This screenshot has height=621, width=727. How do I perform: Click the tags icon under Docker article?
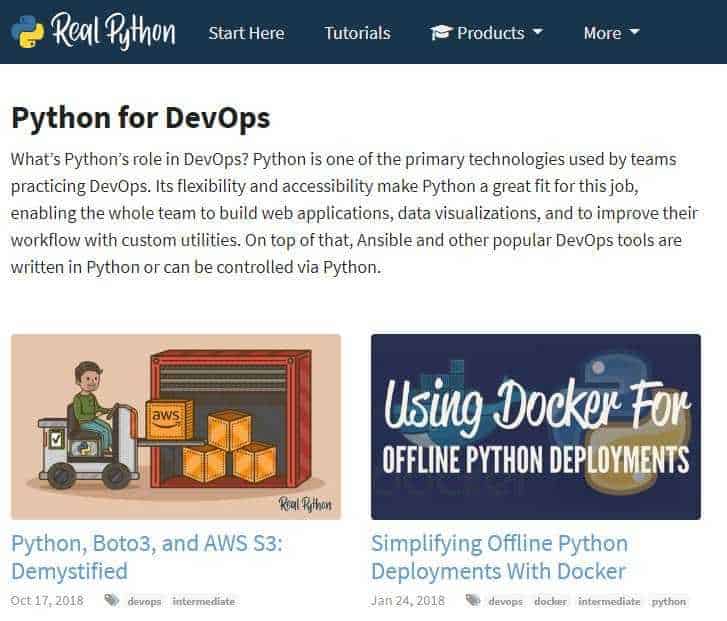click(472, 600)
